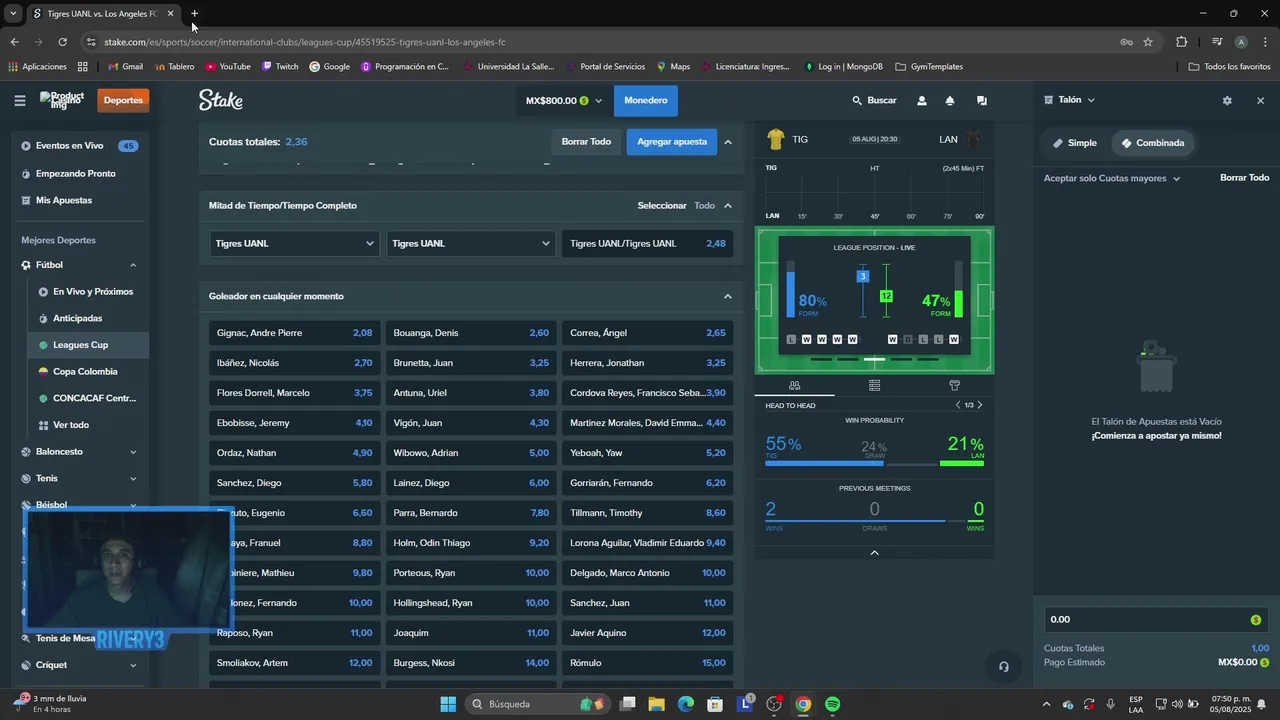Click Agregar apuesta button
Viewport: 1280px width, 720px height.
672,142
